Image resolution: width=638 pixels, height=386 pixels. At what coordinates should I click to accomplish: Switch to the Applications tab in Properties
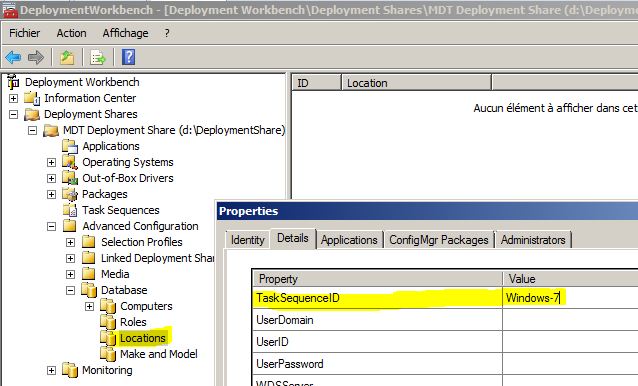pyautogui.click(x=349, y=240)
